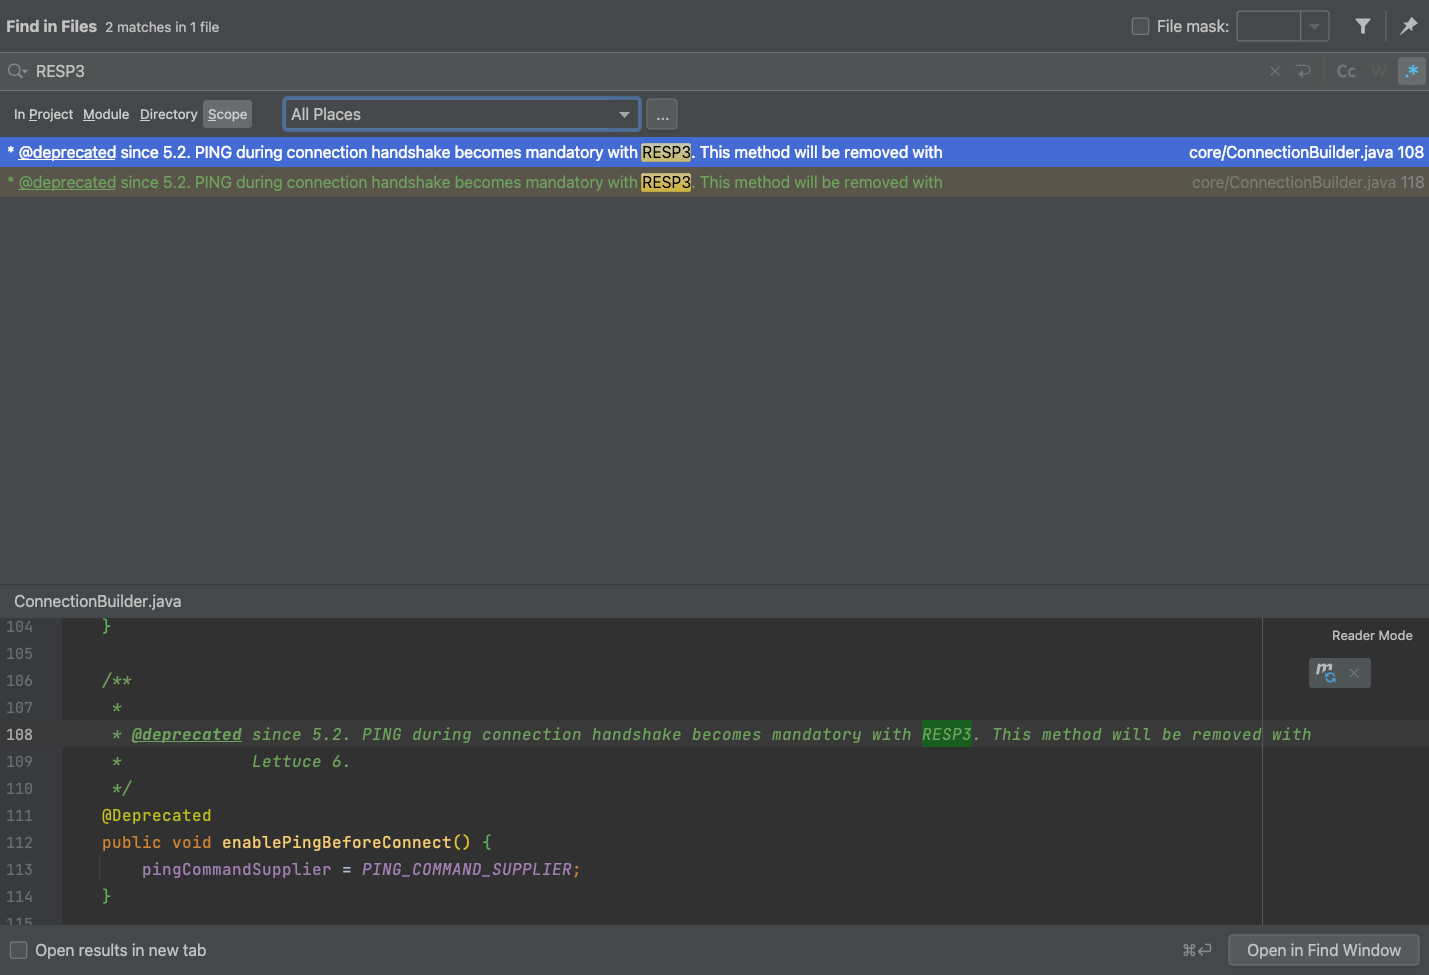Click the ConnectionBuilder.java preview file title
1429x975 pixels.
click(x=98, y=601)
